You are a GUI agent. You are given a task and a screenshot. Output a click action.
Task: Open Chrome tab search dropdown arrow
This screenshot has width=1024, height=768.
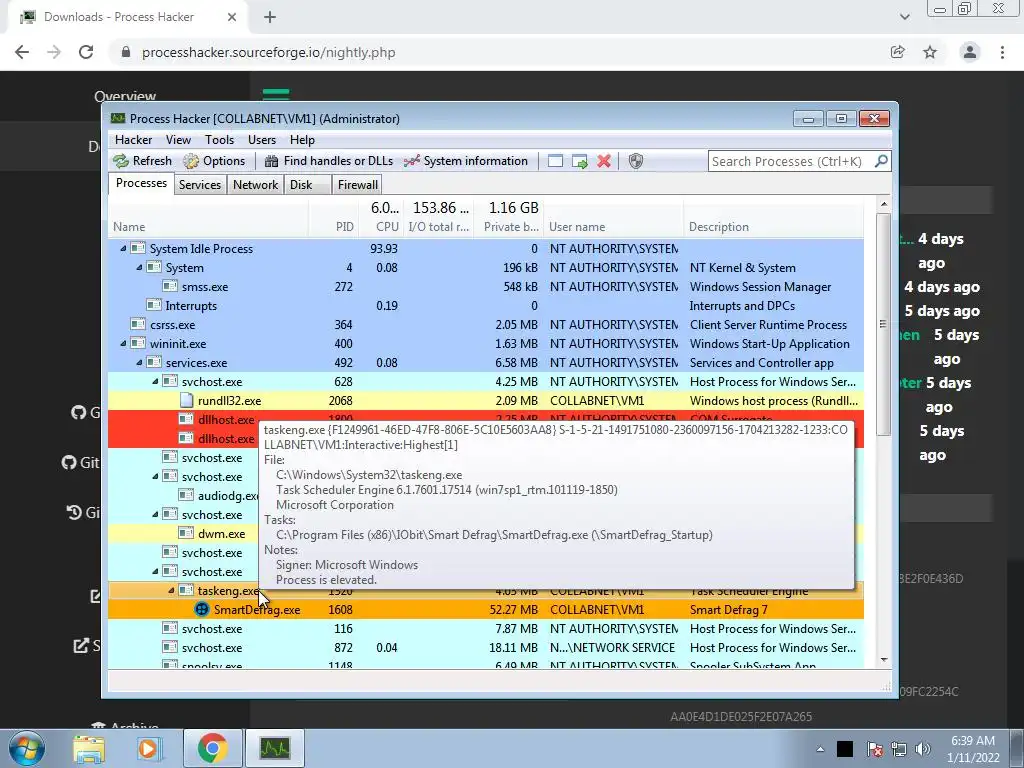point(904,17)
